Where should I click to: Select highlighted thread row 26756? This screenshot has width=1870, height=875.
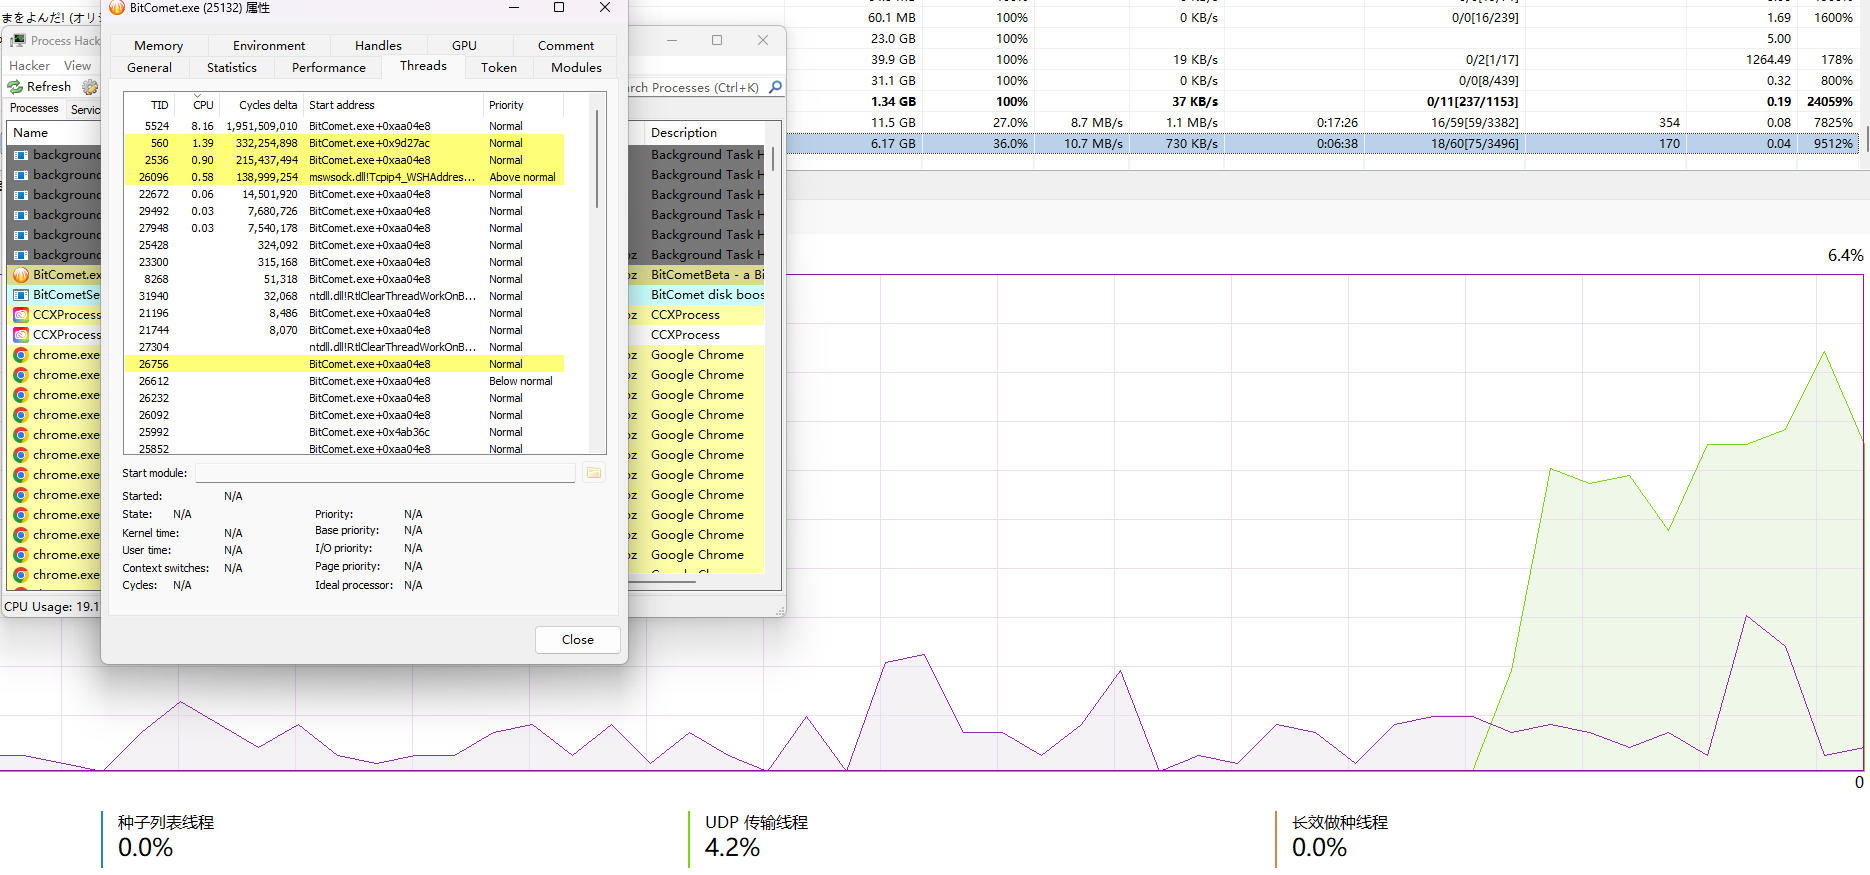click(344, 364)
